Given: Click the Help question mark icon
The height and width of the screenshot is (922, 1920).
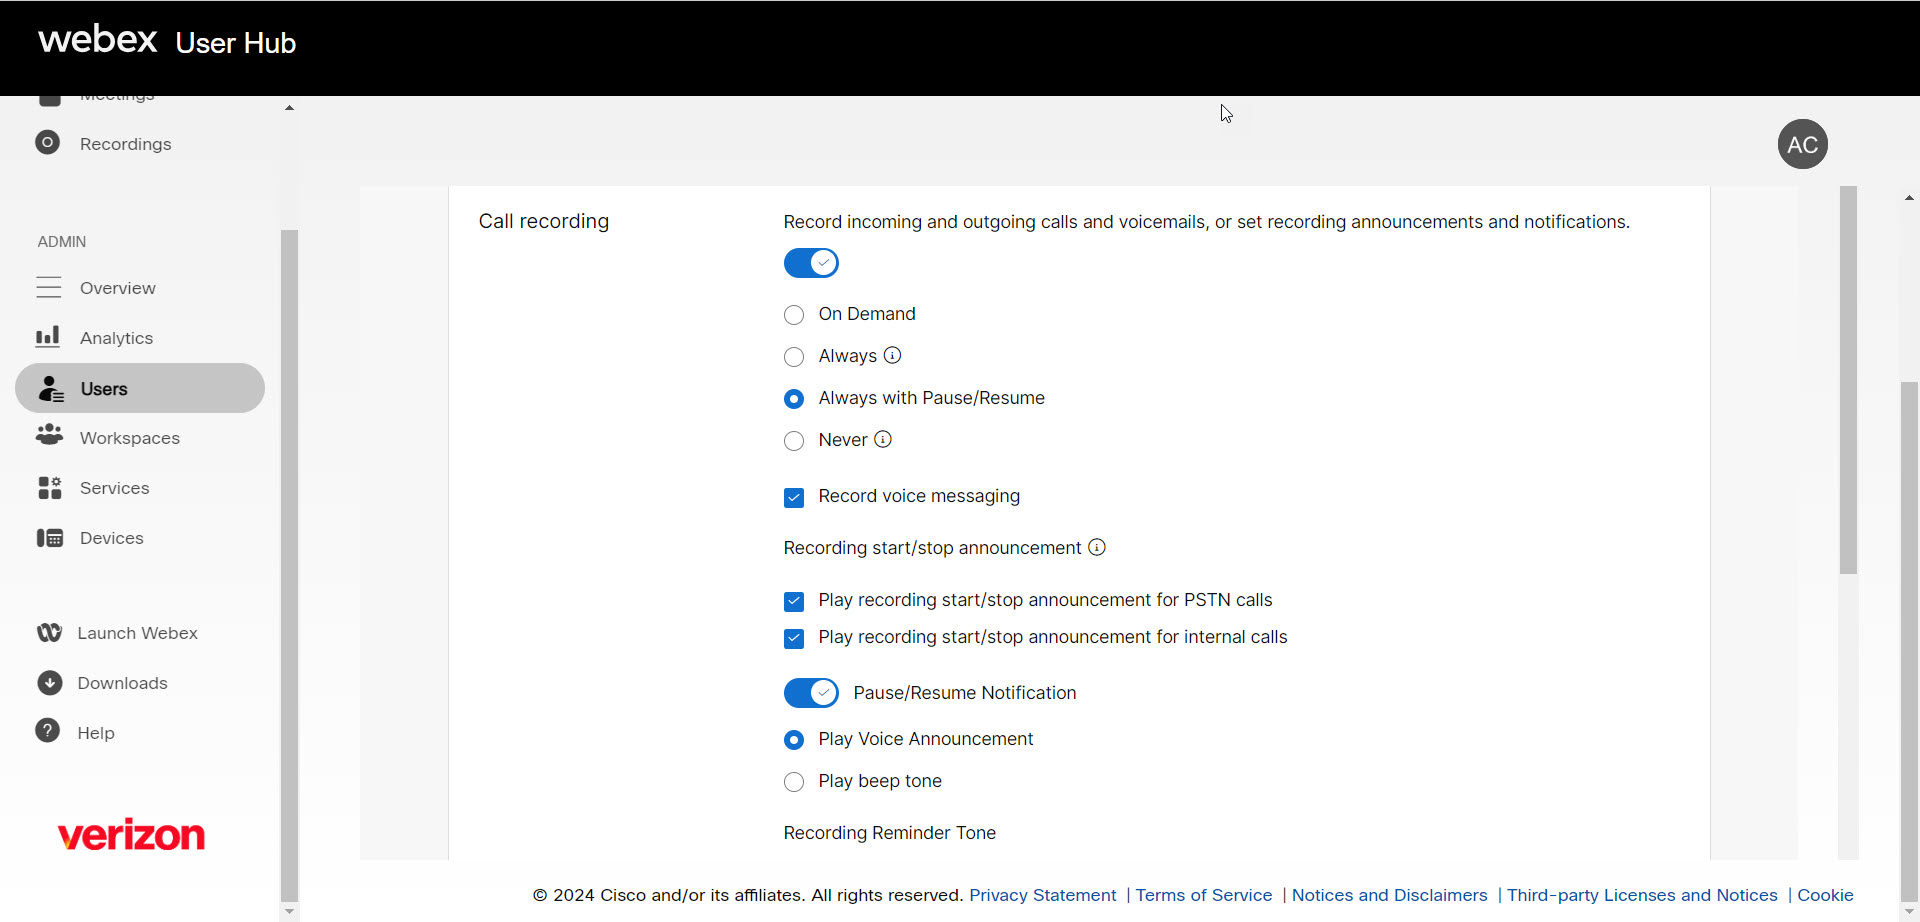Looking at the screenshot, I should pos(48,731).
